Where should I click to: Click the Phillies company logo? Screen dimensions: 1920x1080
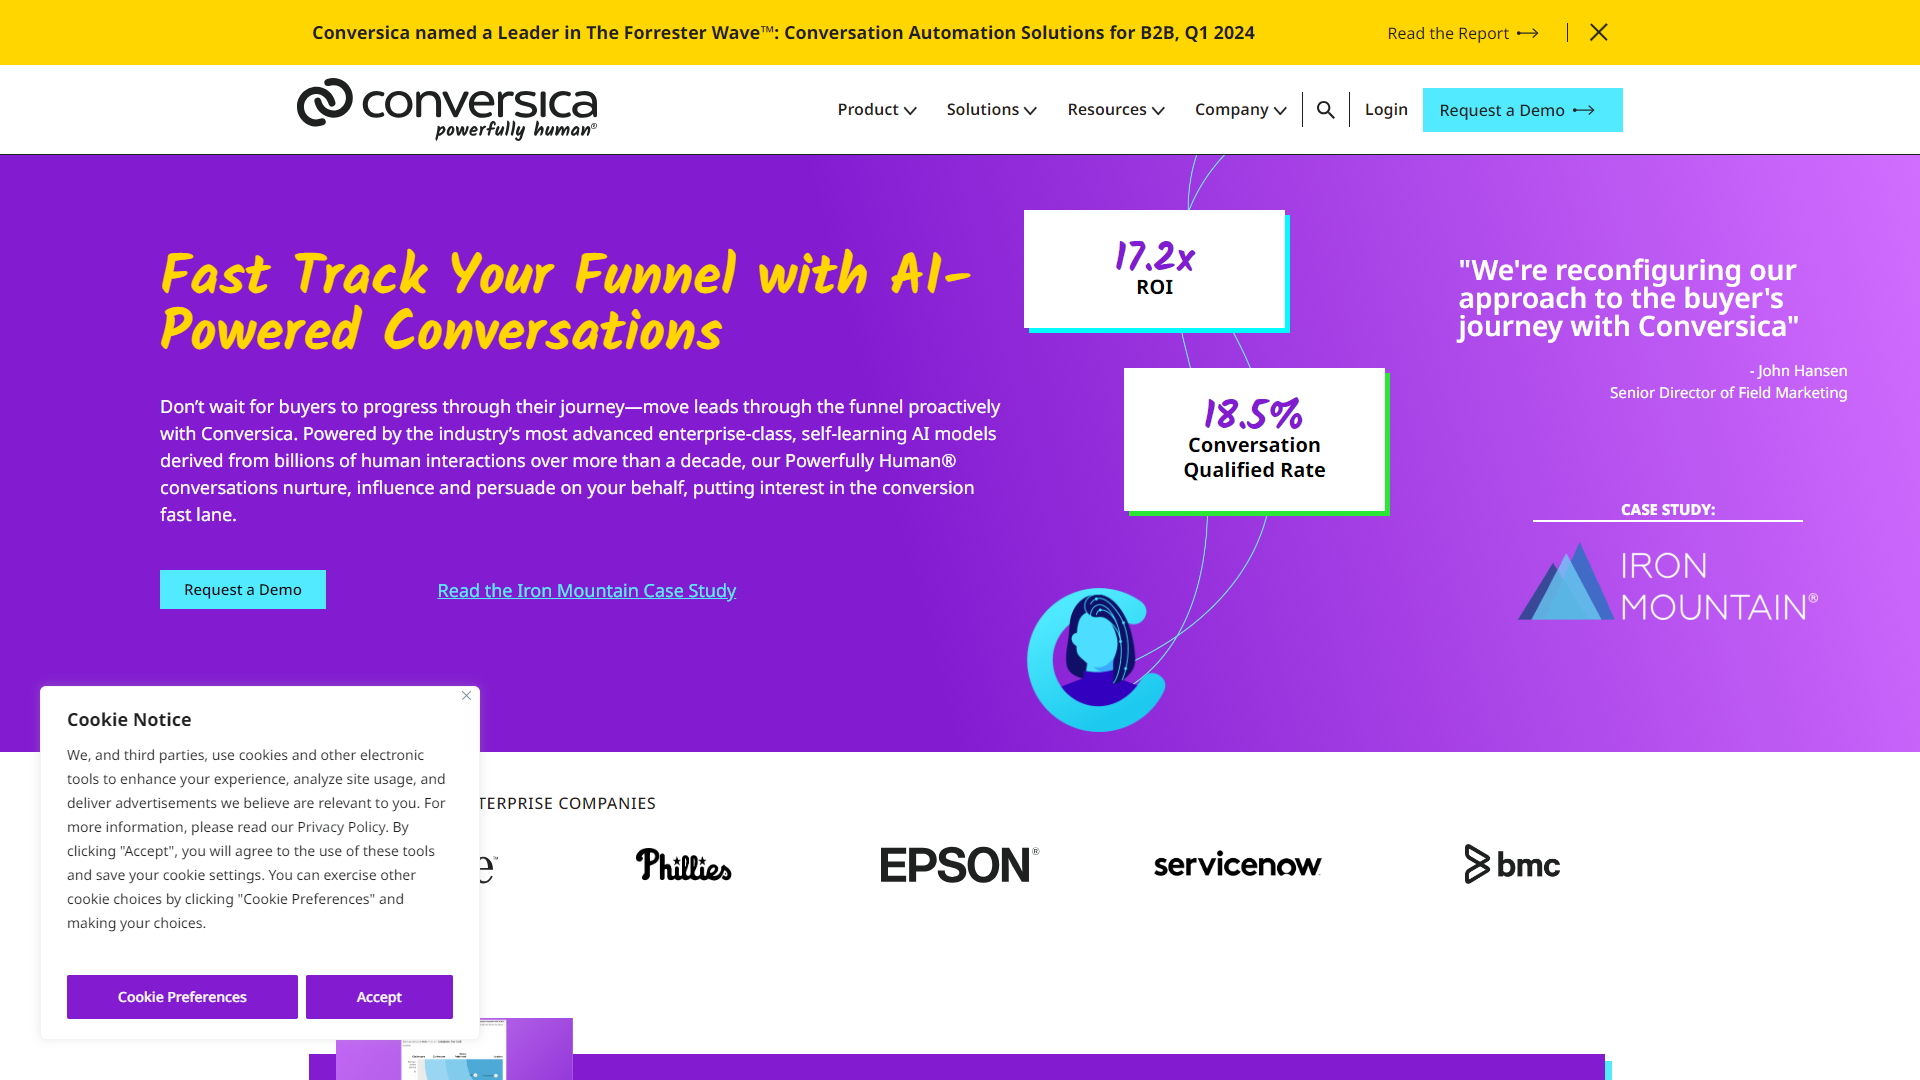point(684,865)
